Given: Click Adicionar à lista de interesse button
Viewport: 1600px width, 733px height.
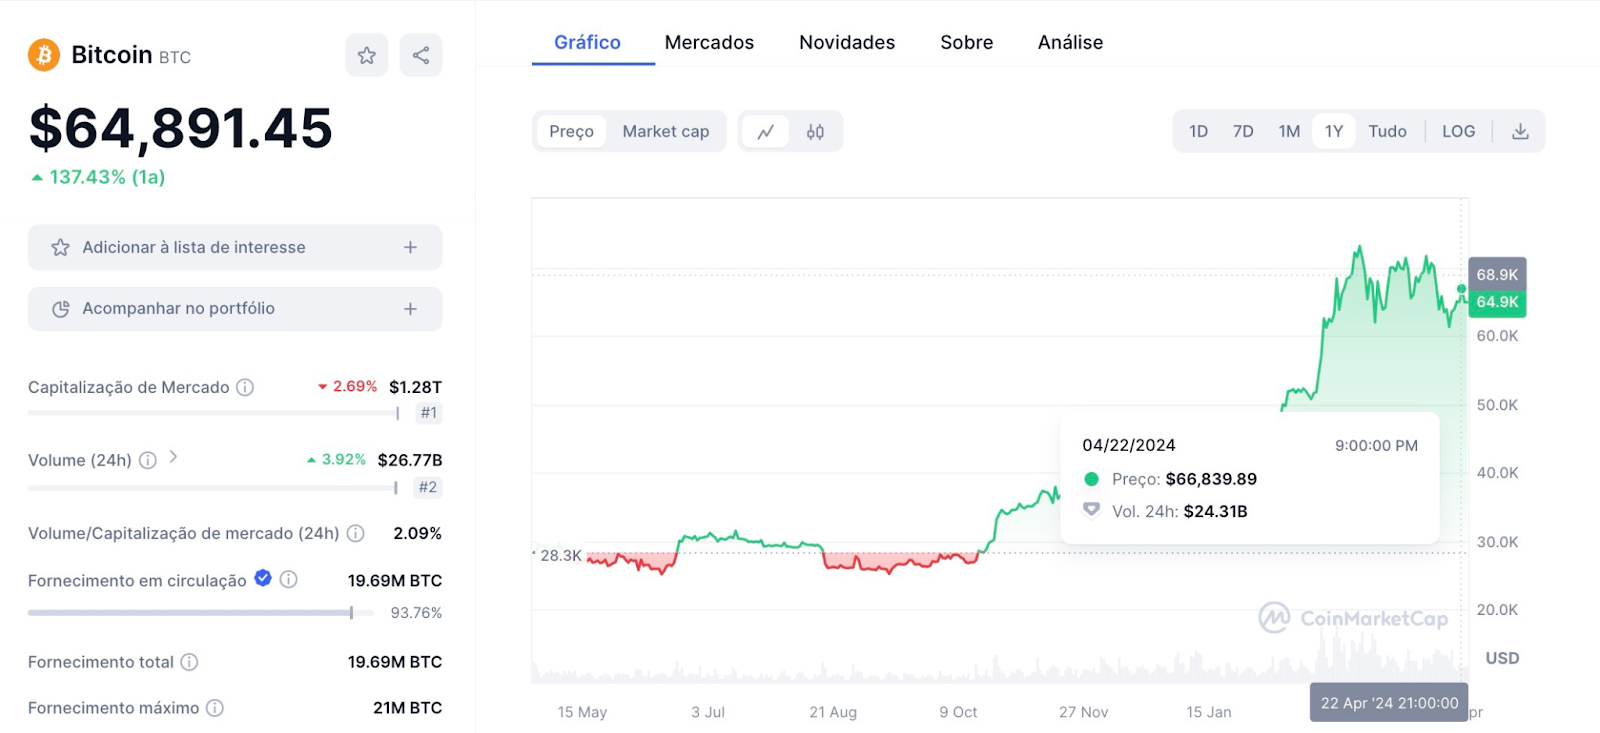Looking at the screenshot, I should (235, 247).
